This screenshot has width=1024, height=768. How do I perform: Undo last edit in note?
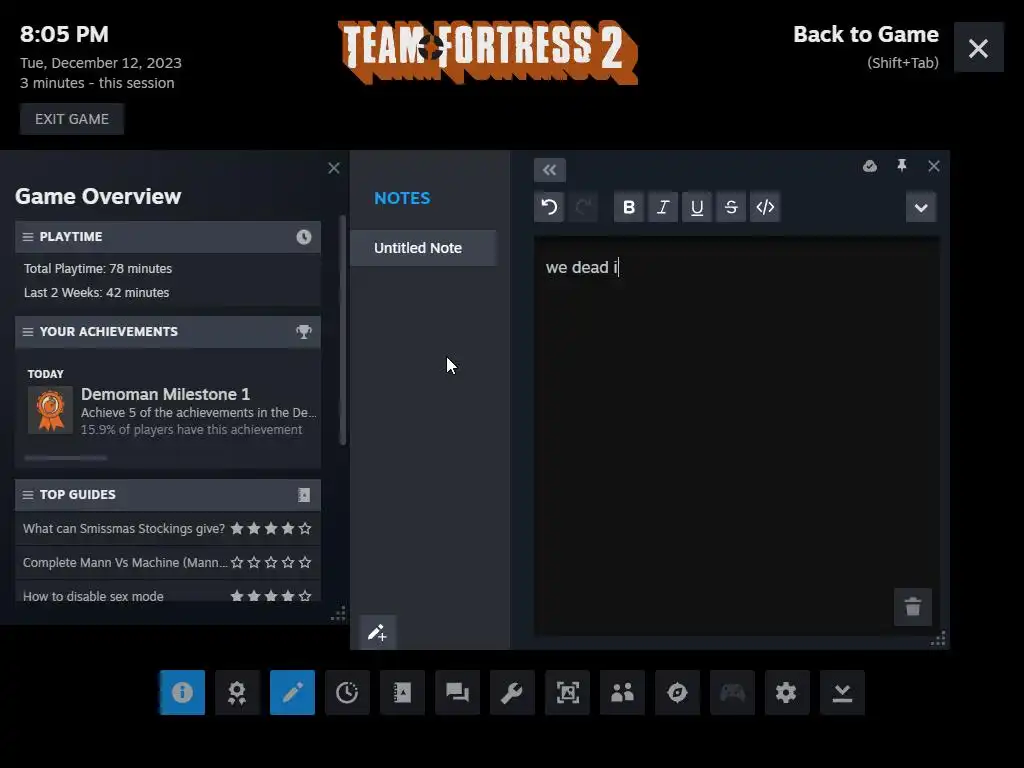pos(549,208)
